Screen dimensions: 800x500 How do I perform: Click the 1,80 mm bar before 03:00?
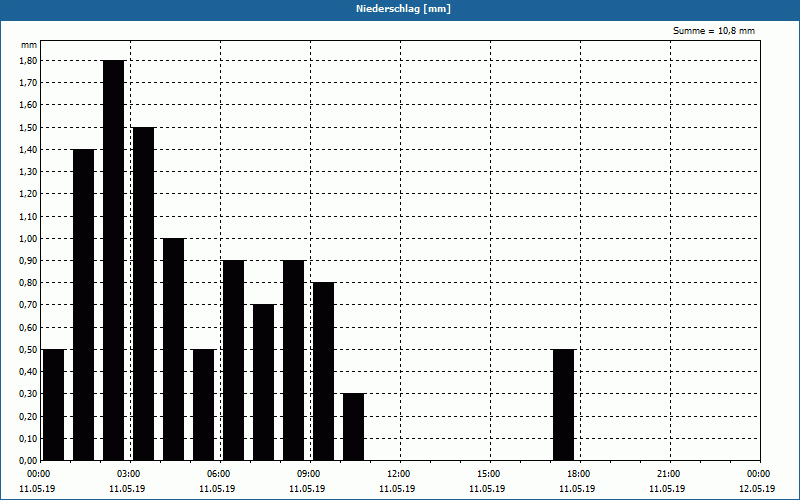(x=113, y=260)
